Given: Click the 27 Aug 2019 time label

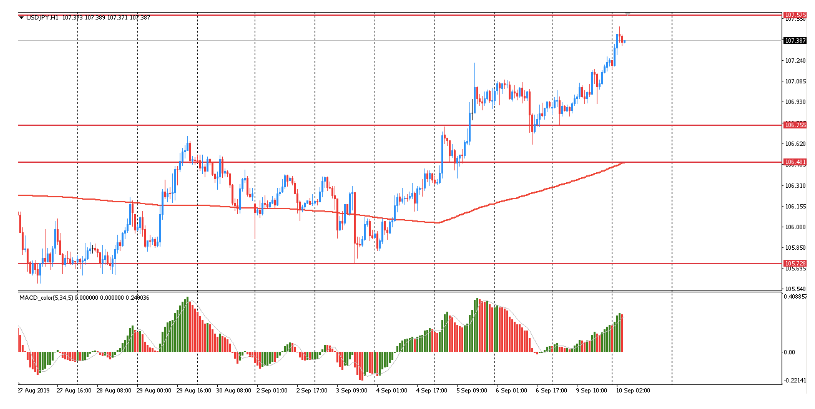Looking at the screenshot, I should pyautogui.click(x=33, y=390).
